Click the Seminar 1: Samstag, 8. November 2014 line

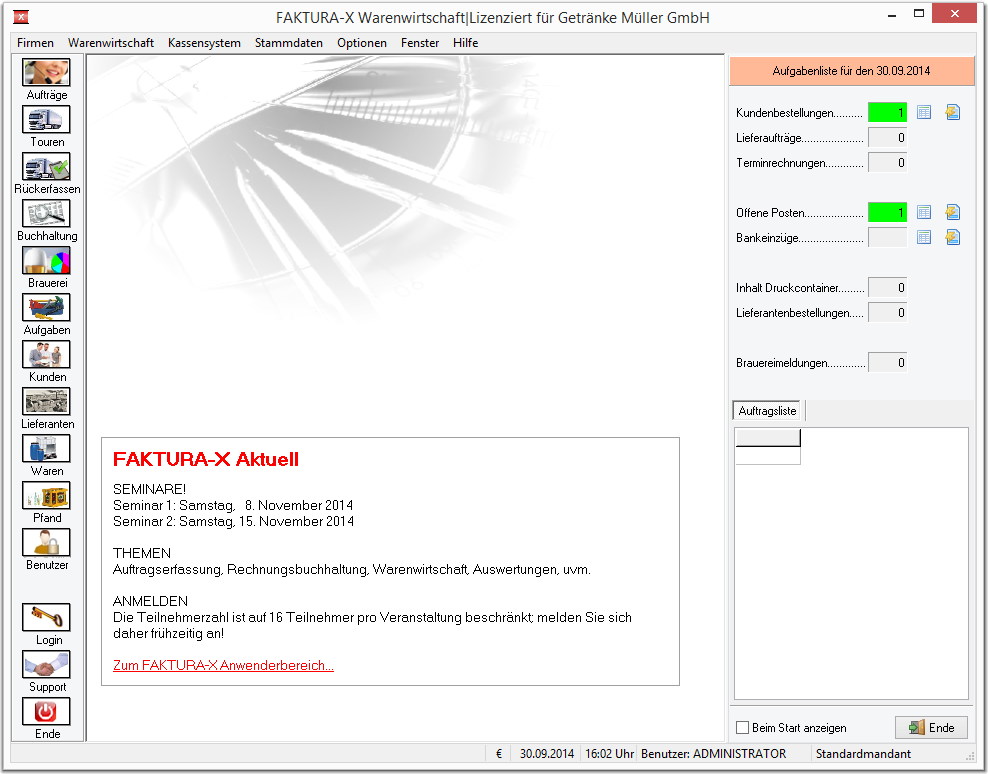[x=233, y=505]
